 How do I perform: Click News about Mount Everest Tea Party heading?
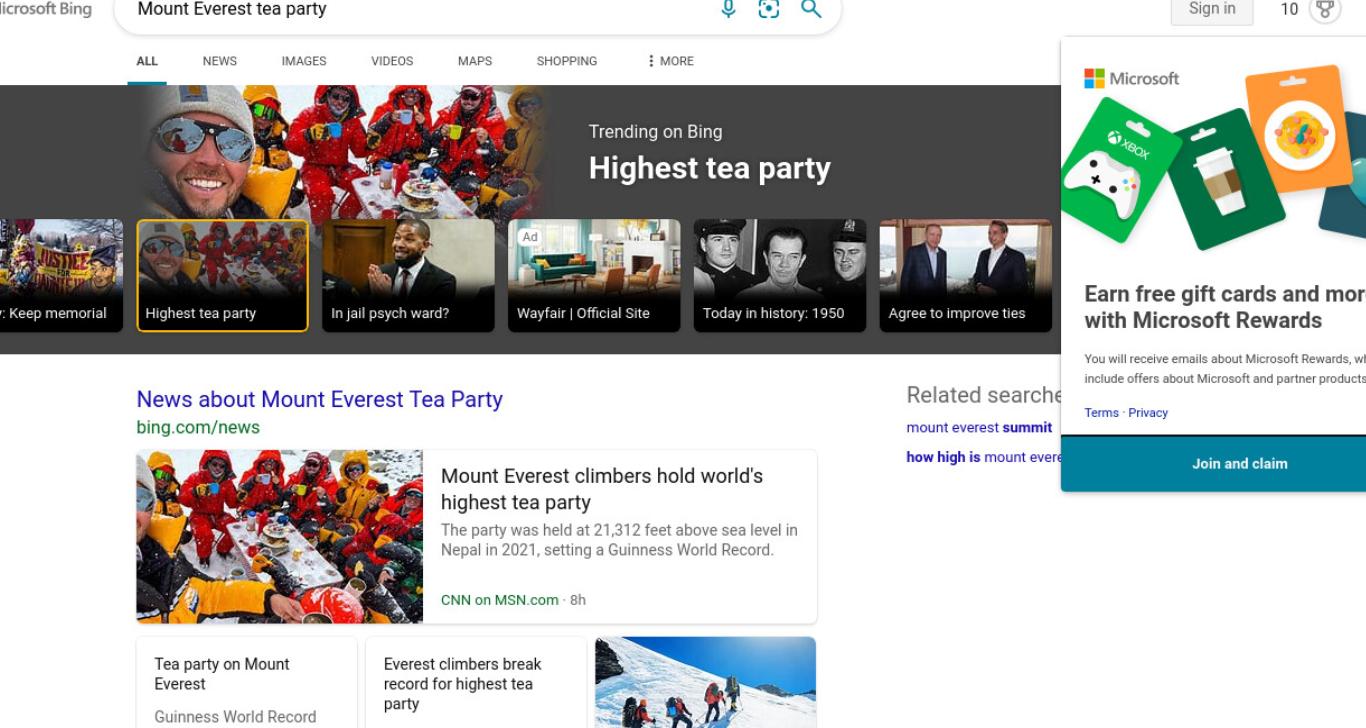[319, 399]
